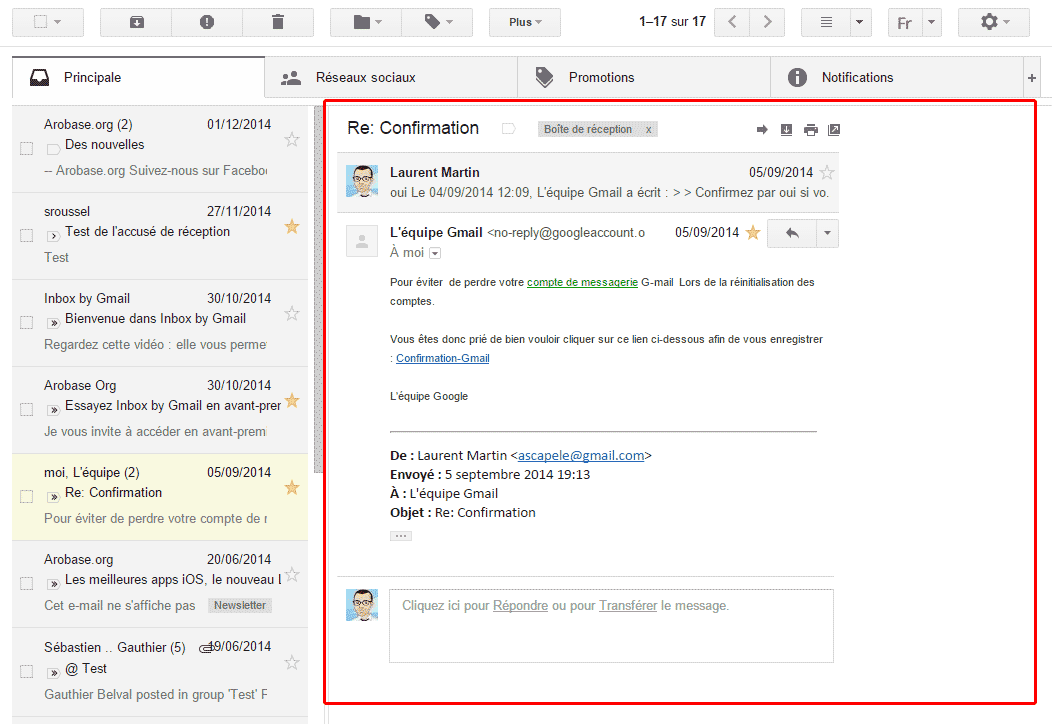Star Laurent Martin's message in the preview

[x=827, y=172]
